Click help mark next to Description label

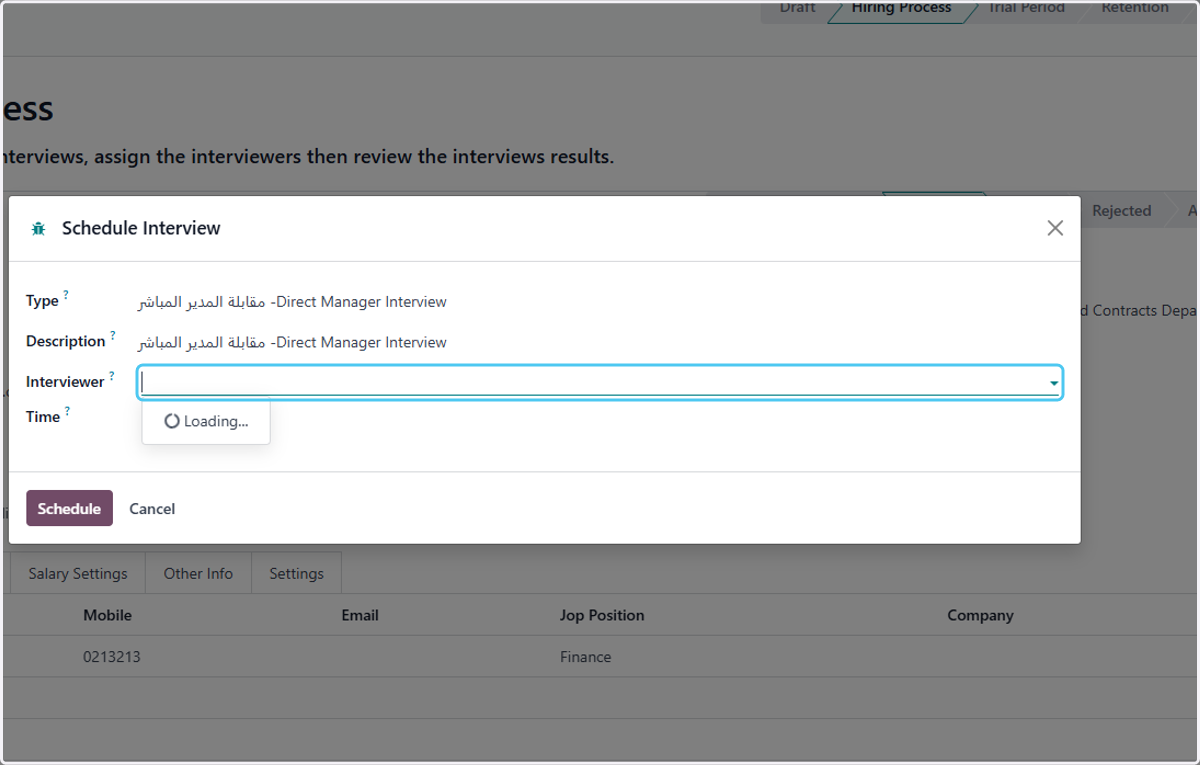tap(113, 335)
